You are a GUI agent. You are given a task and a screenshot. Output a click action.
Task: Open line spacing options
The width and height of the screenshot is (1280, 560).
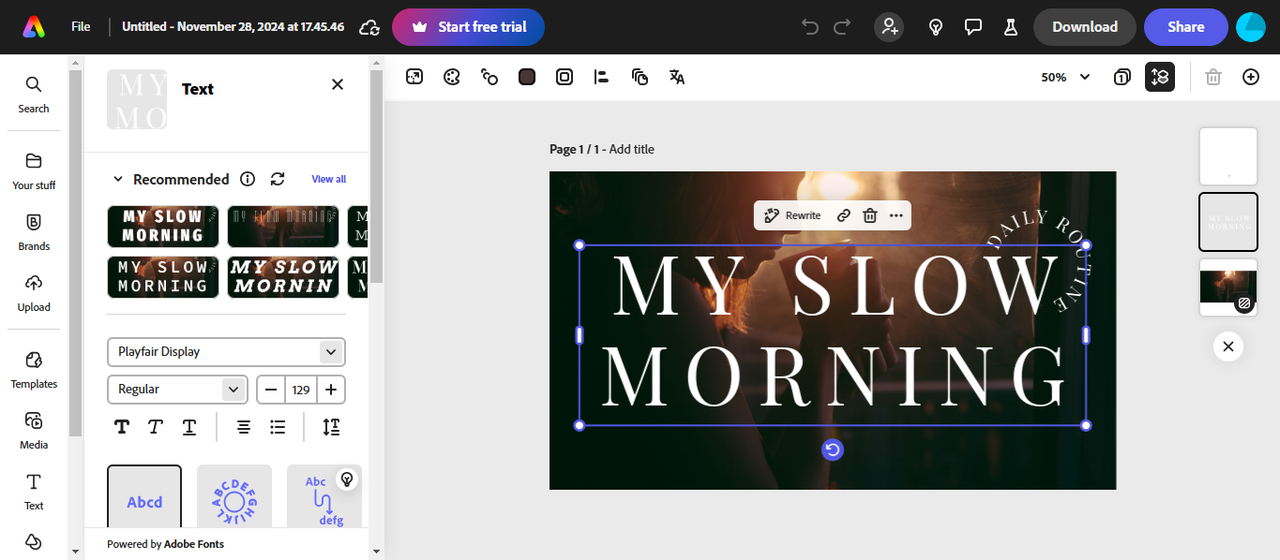pos(331,427)
